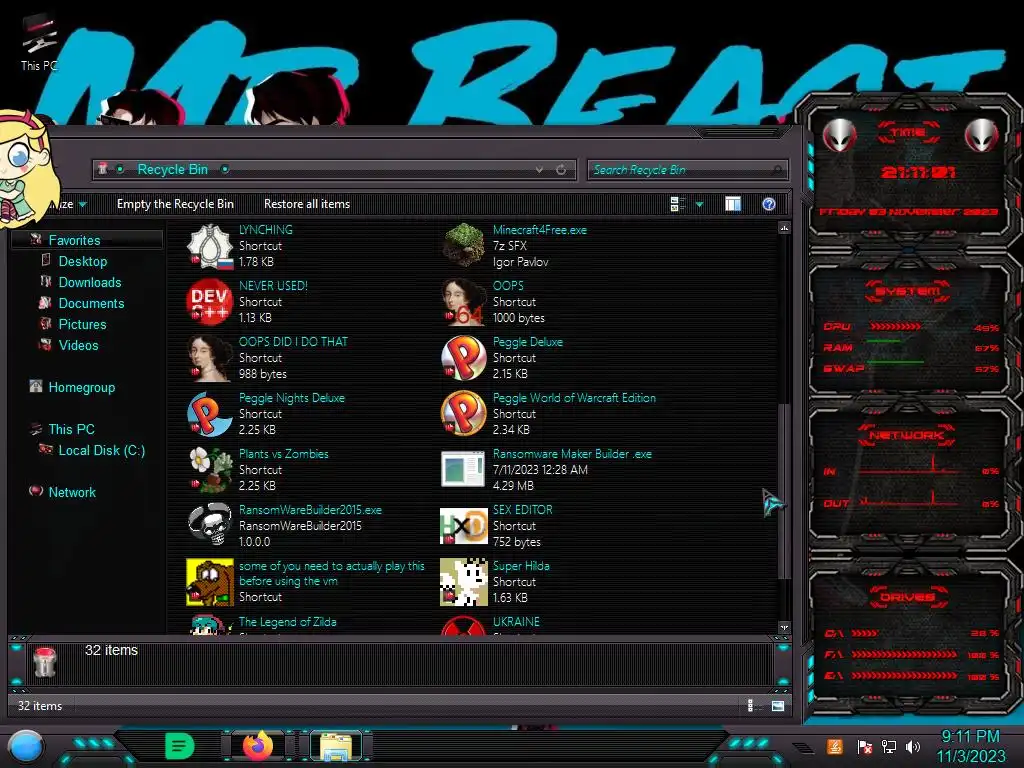1024x768 pixels.
Task: Open Desktop in the navigation pane
Action: pyautogui.click(x=82, y=261)
